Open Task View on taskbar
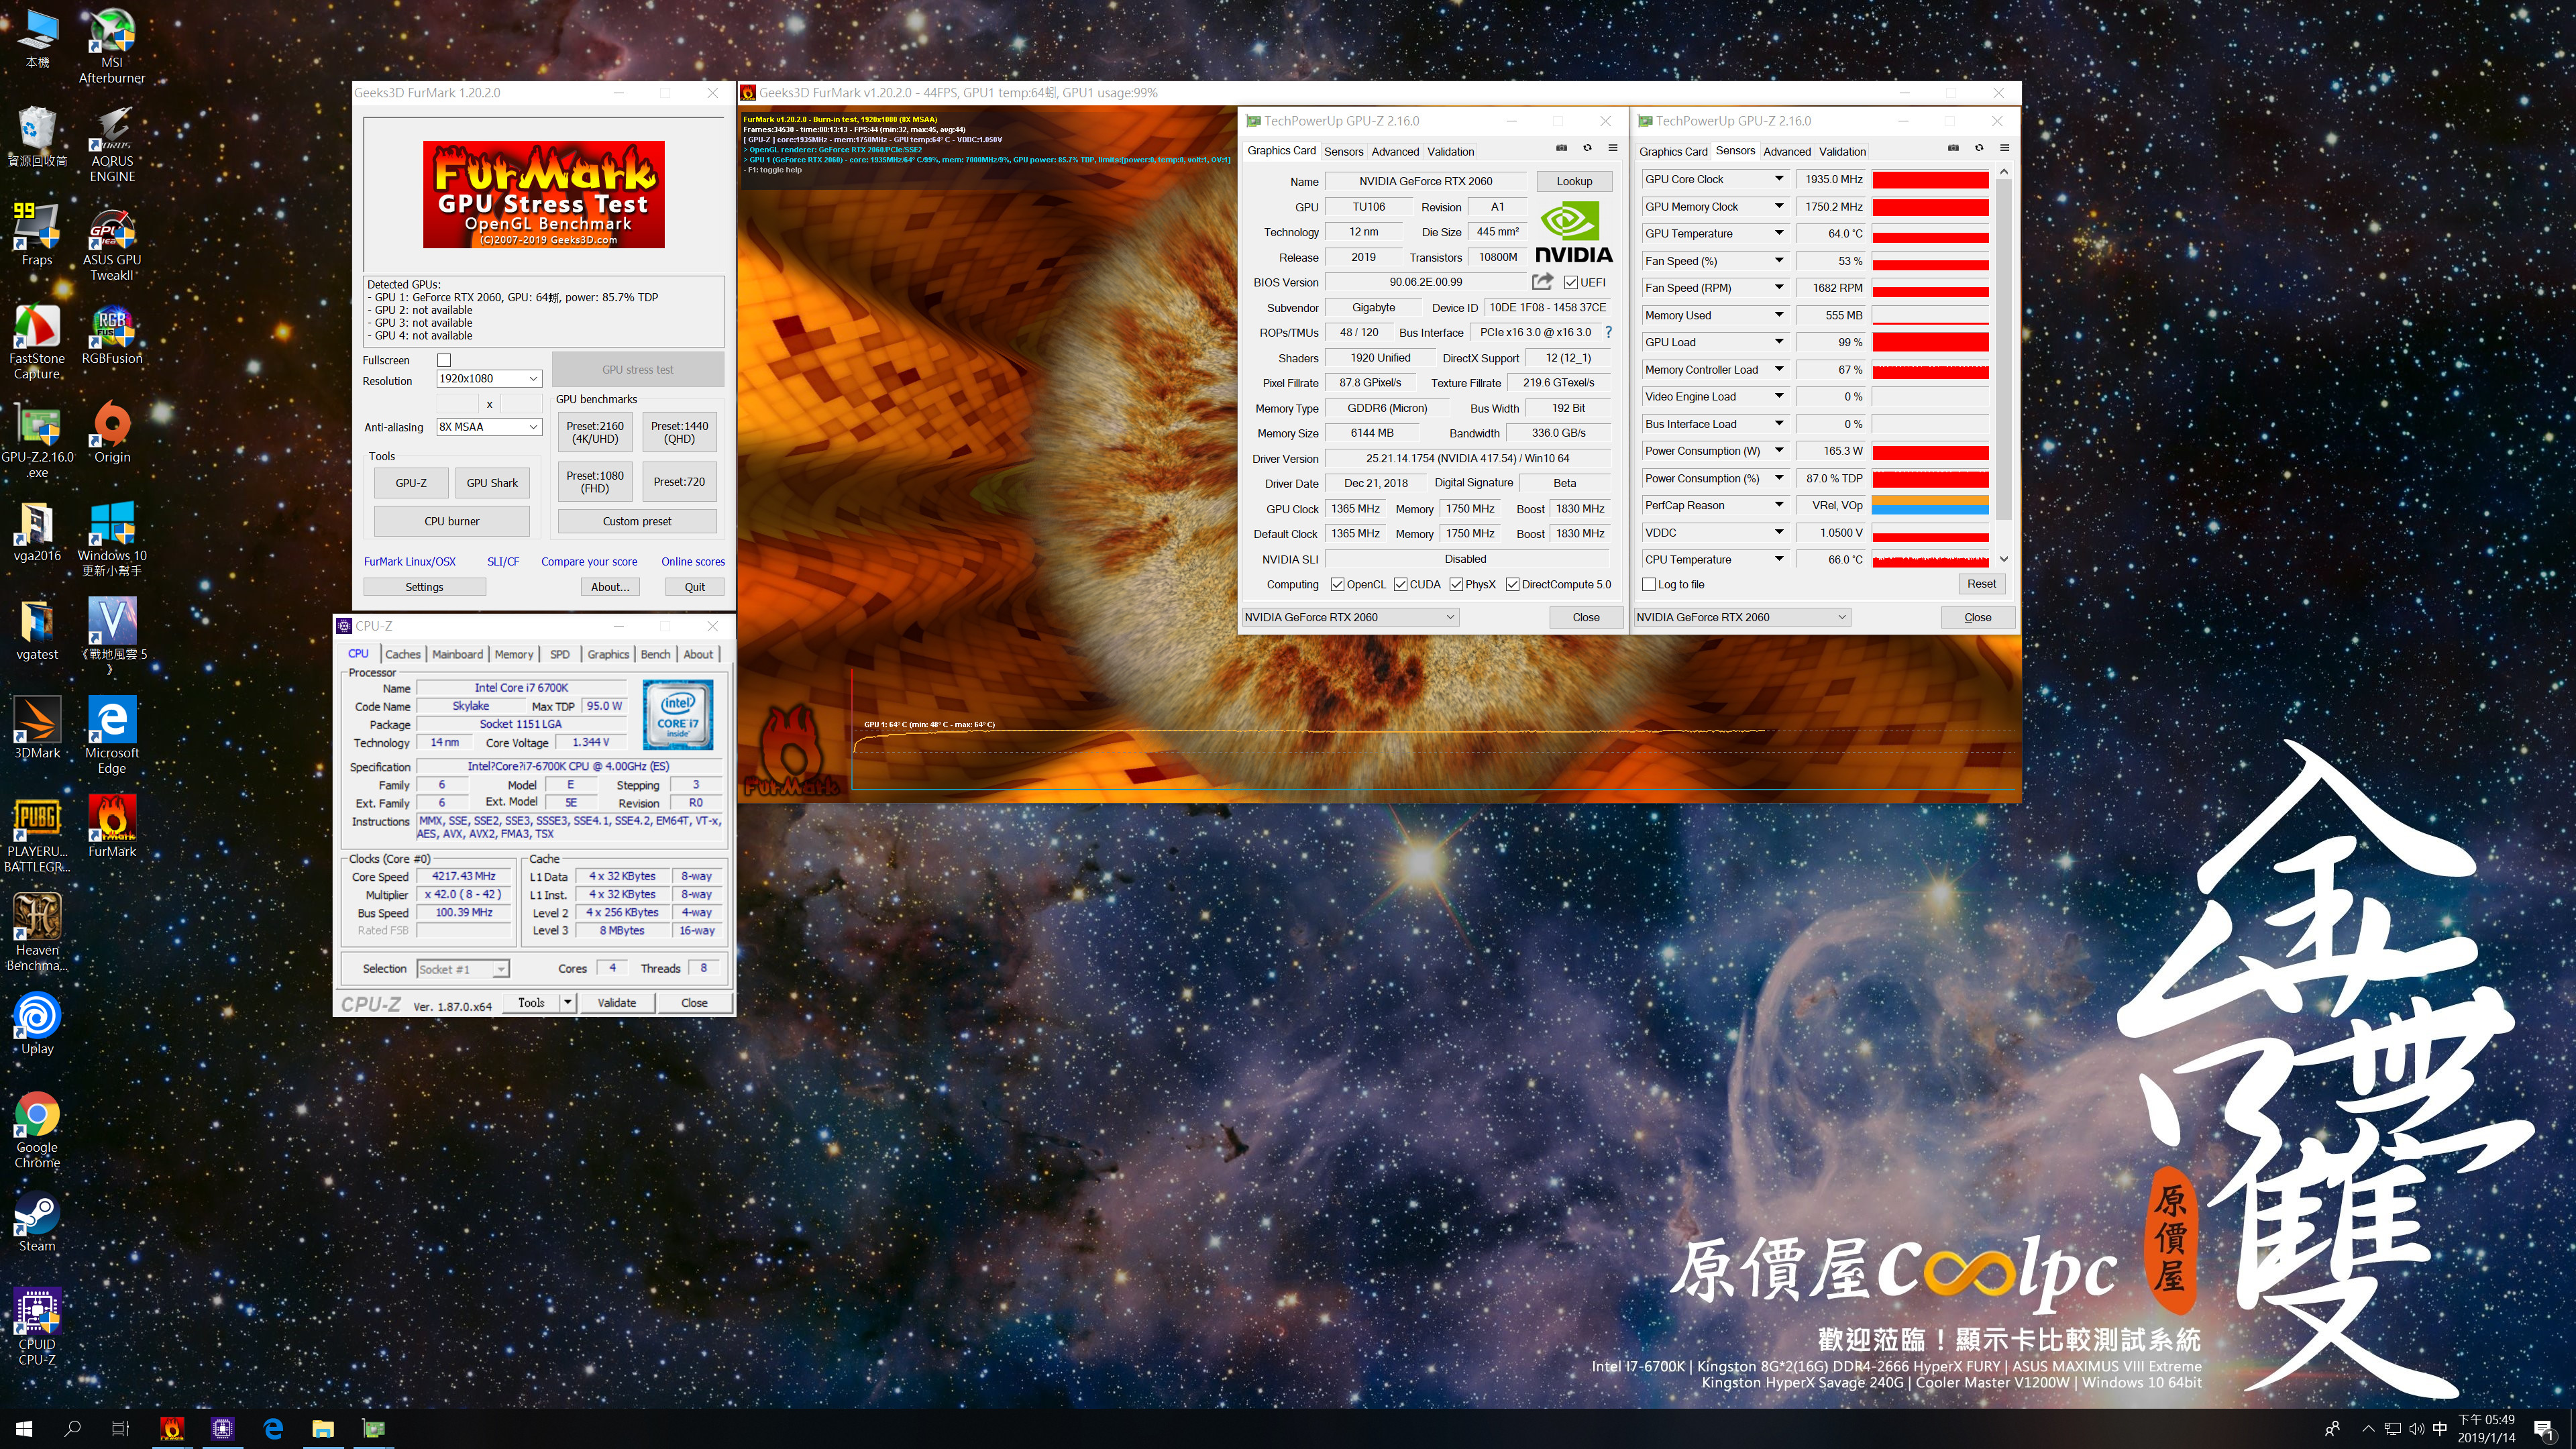This screenshot has height=1449, width=2576. point(120,1429)
